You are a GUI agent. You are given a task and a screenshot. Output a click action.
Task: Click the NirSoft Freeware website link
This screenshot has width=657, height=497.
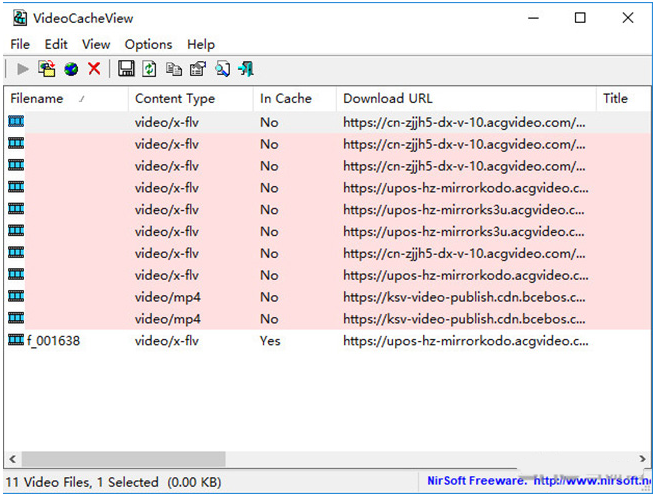(540, 482)
